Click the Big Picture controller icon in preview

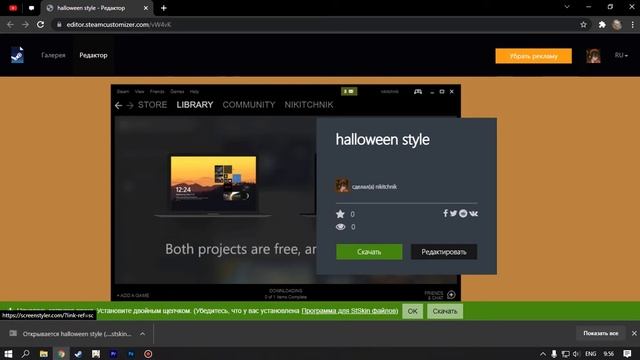(418, 91)
